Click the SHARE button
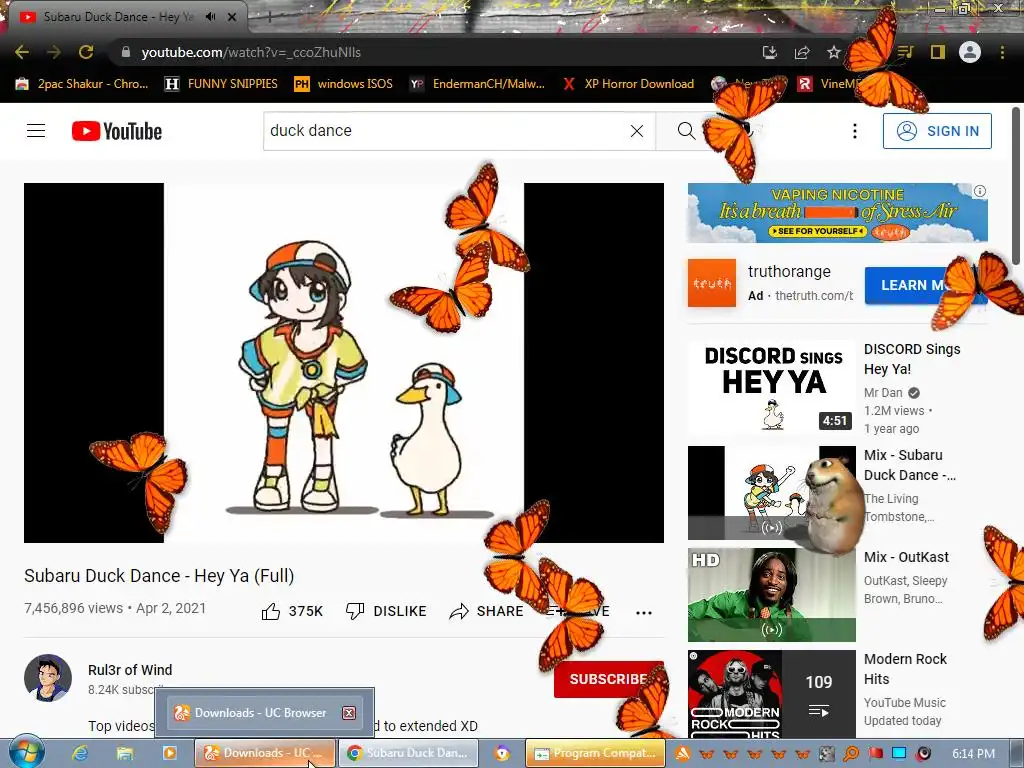 click(x=487, y=611)
